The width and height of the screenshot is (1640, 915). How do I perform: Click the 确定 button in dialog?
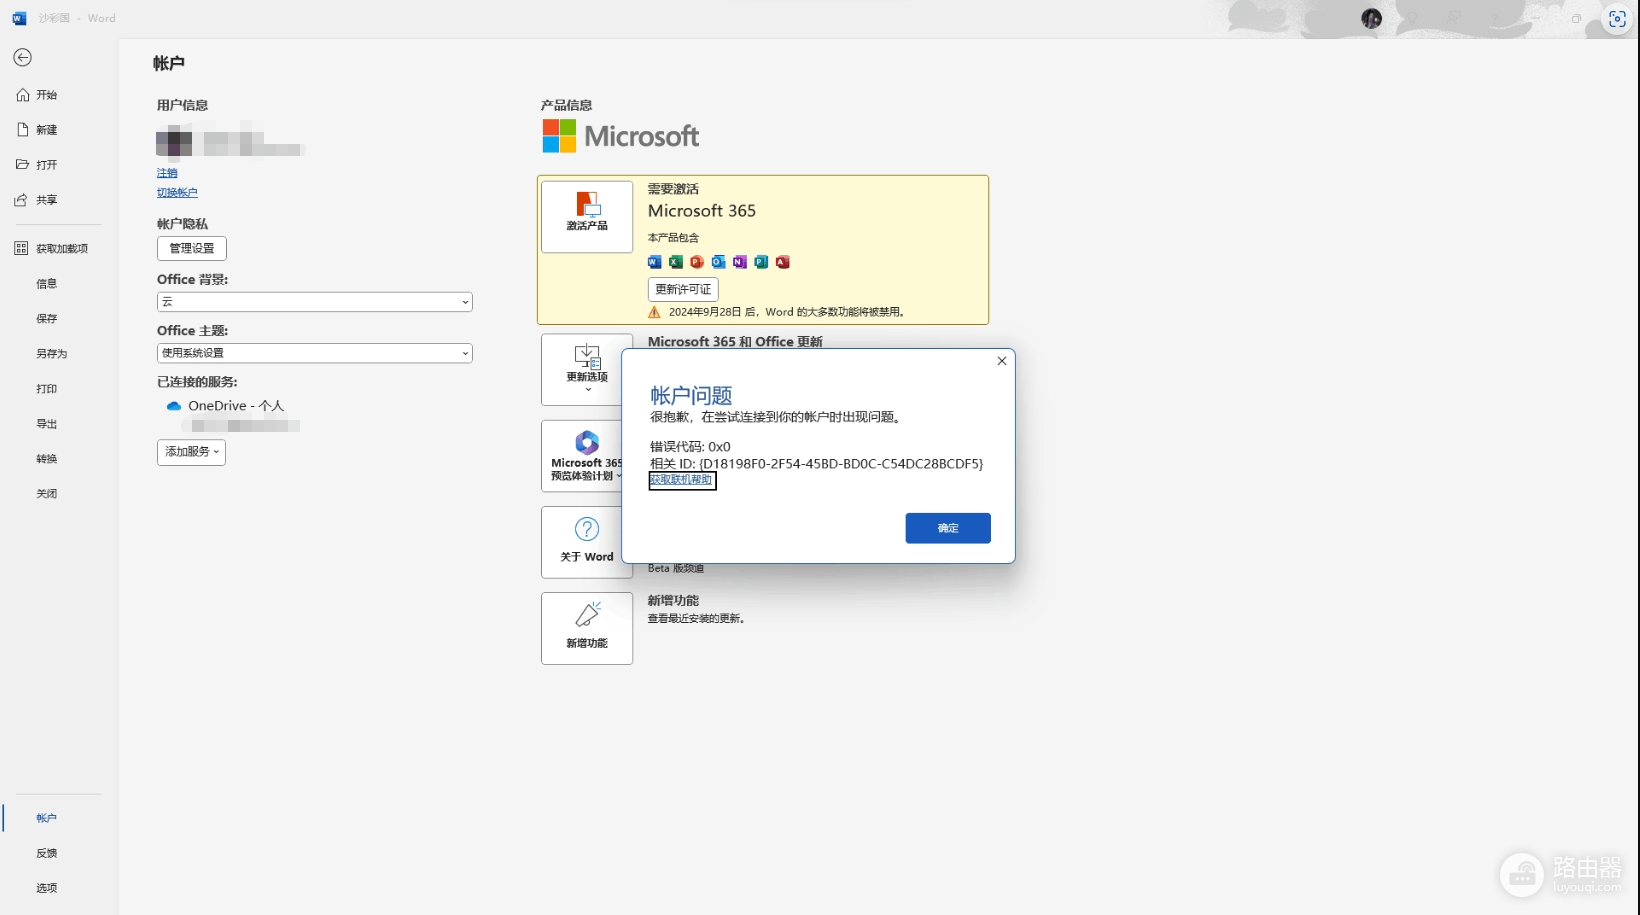[948, 528]
